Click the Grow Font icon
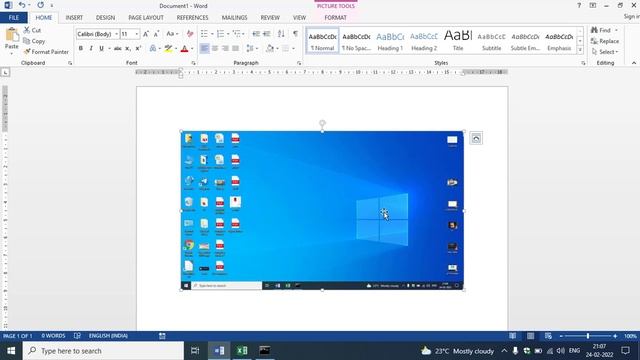 click(x=146, y=34)
